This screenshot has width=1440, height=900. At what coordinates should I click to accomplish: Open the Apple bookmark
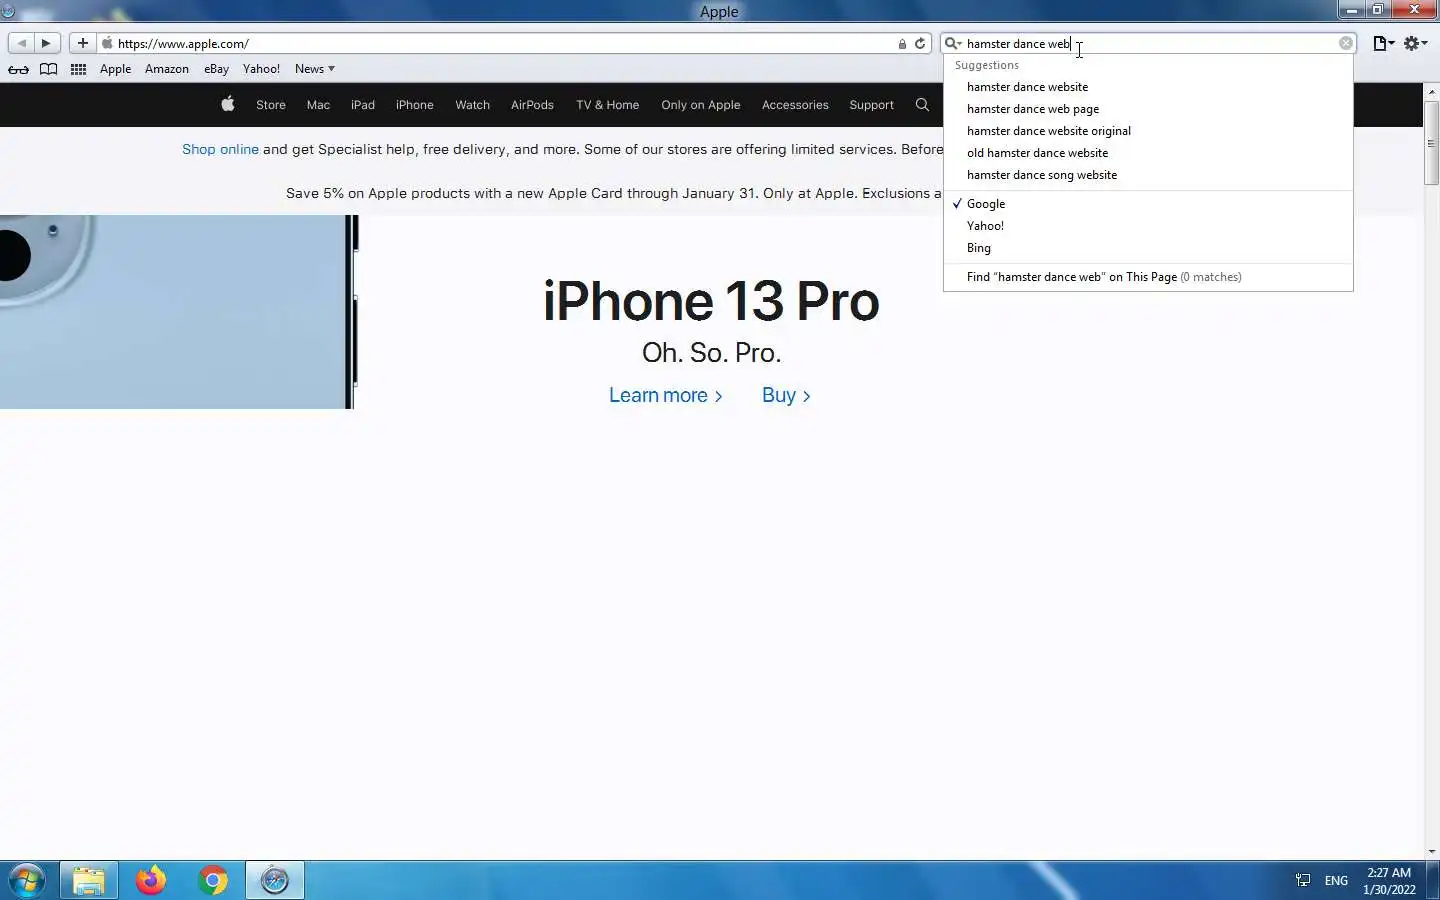pos(115,69)
